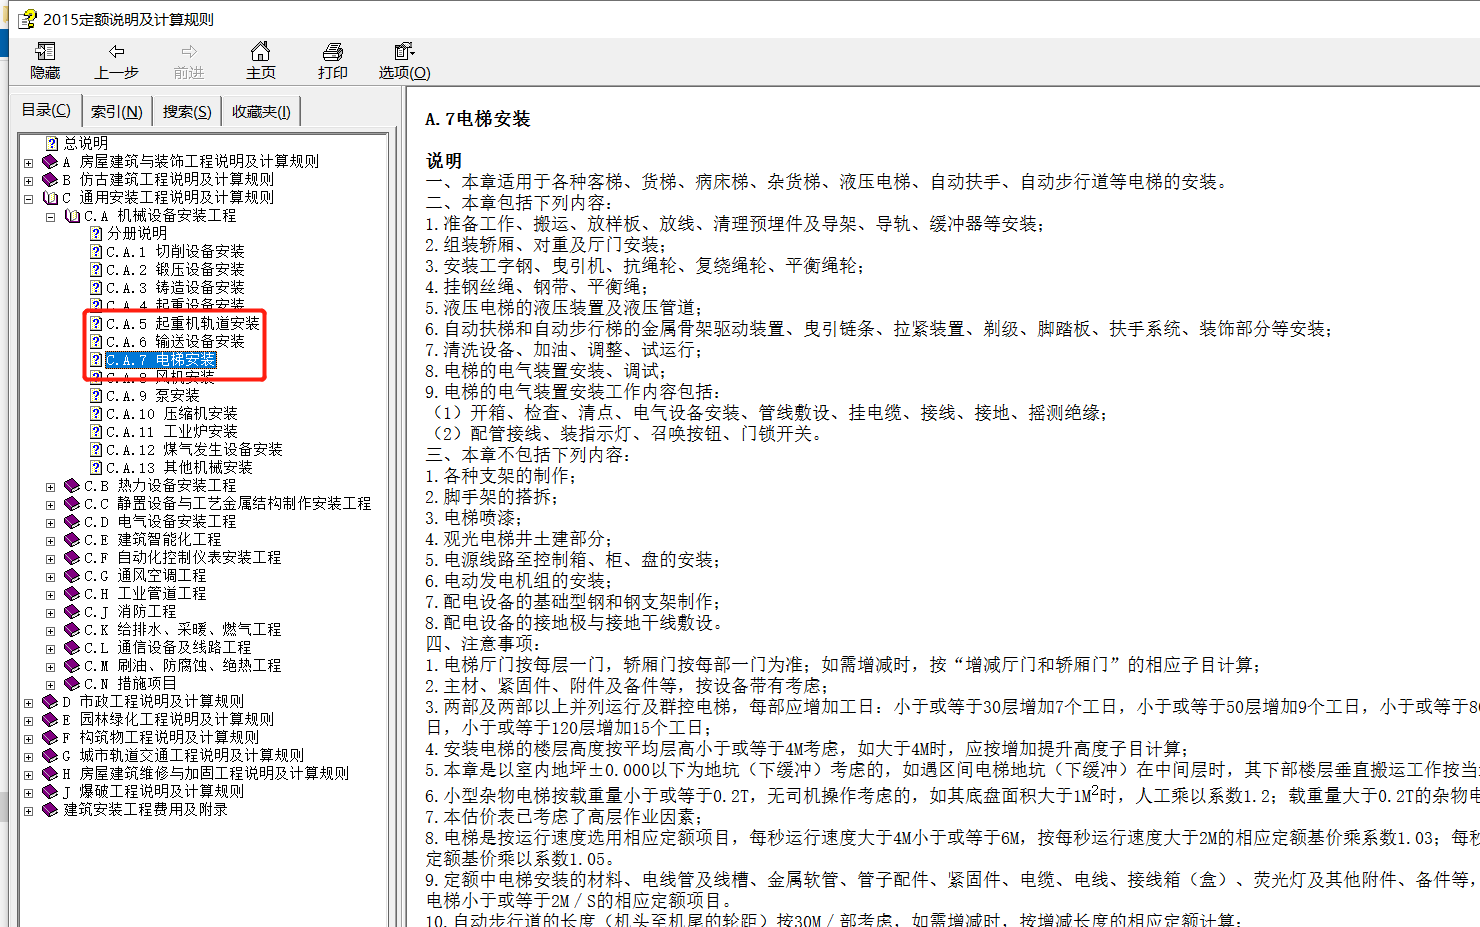Collapse the C 通用安装工程 tree node
1480x927 pixels.
click(x=28, y=198)
